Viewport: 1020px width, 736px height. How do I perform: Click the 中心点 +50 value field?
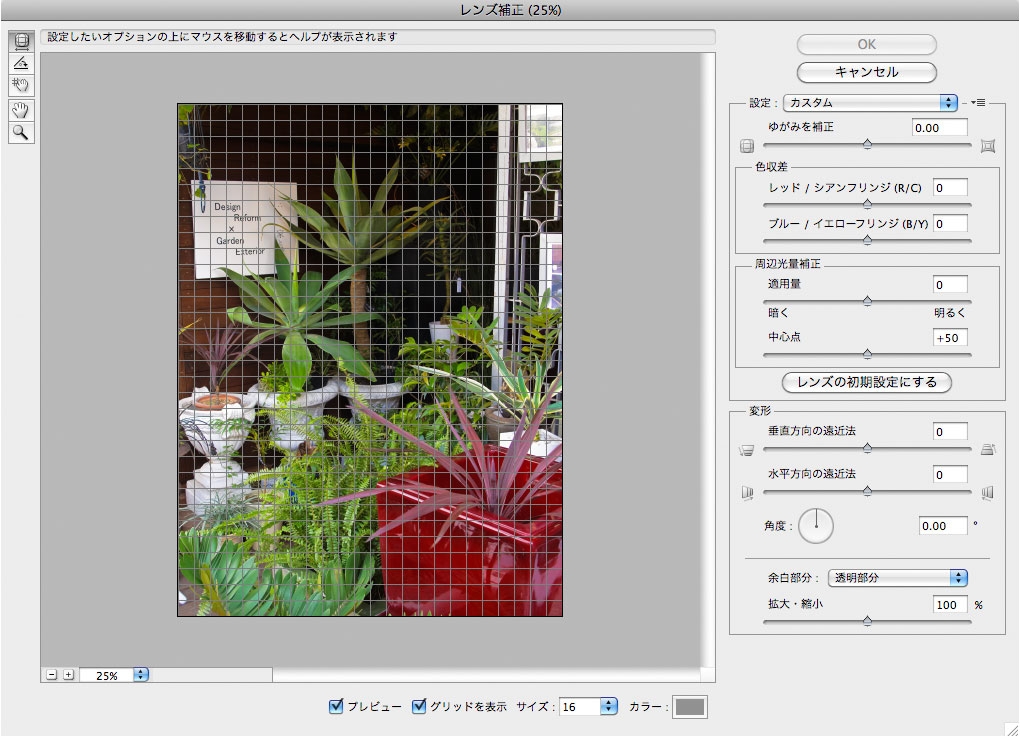(x=950, y=338)
